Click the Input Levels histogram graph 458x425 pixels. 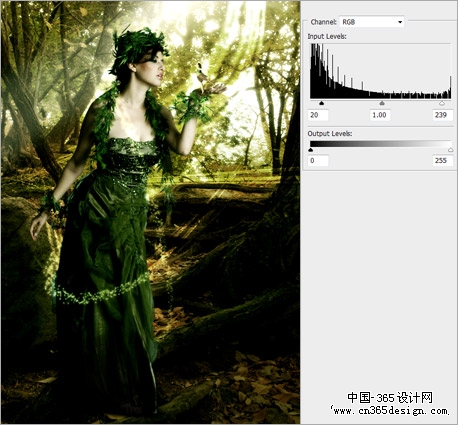click(x=381, y=71)
